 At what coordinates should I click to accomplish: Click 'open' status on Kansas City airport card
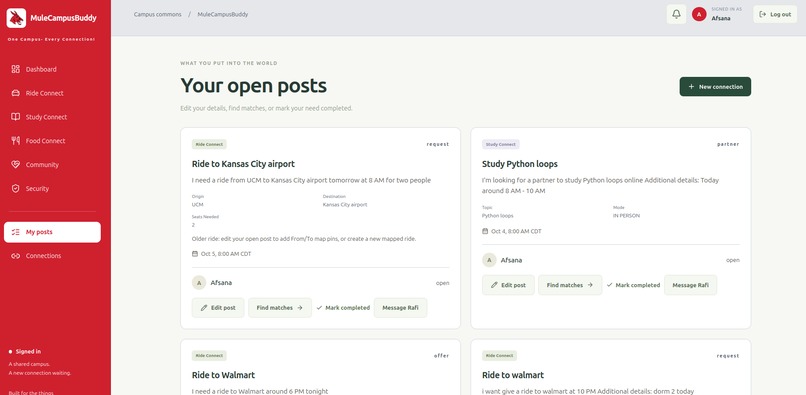coord(443,283)
